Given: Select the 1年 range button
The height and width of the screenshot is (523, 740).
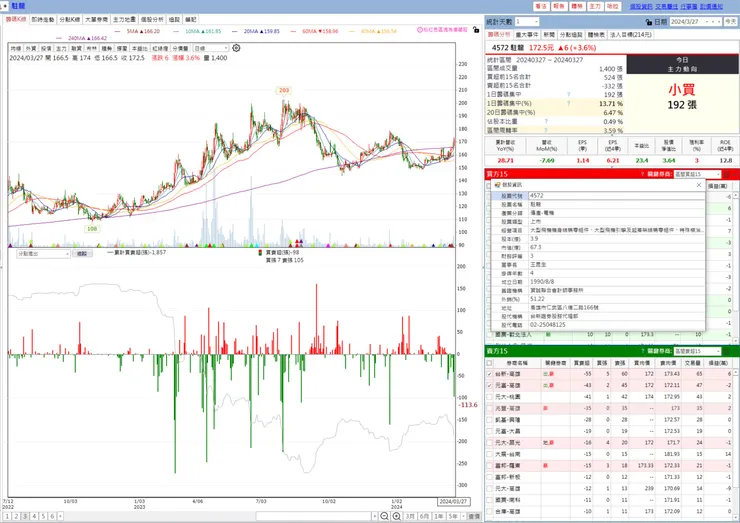Looking at the screenshot, I should tap(439, 516).
